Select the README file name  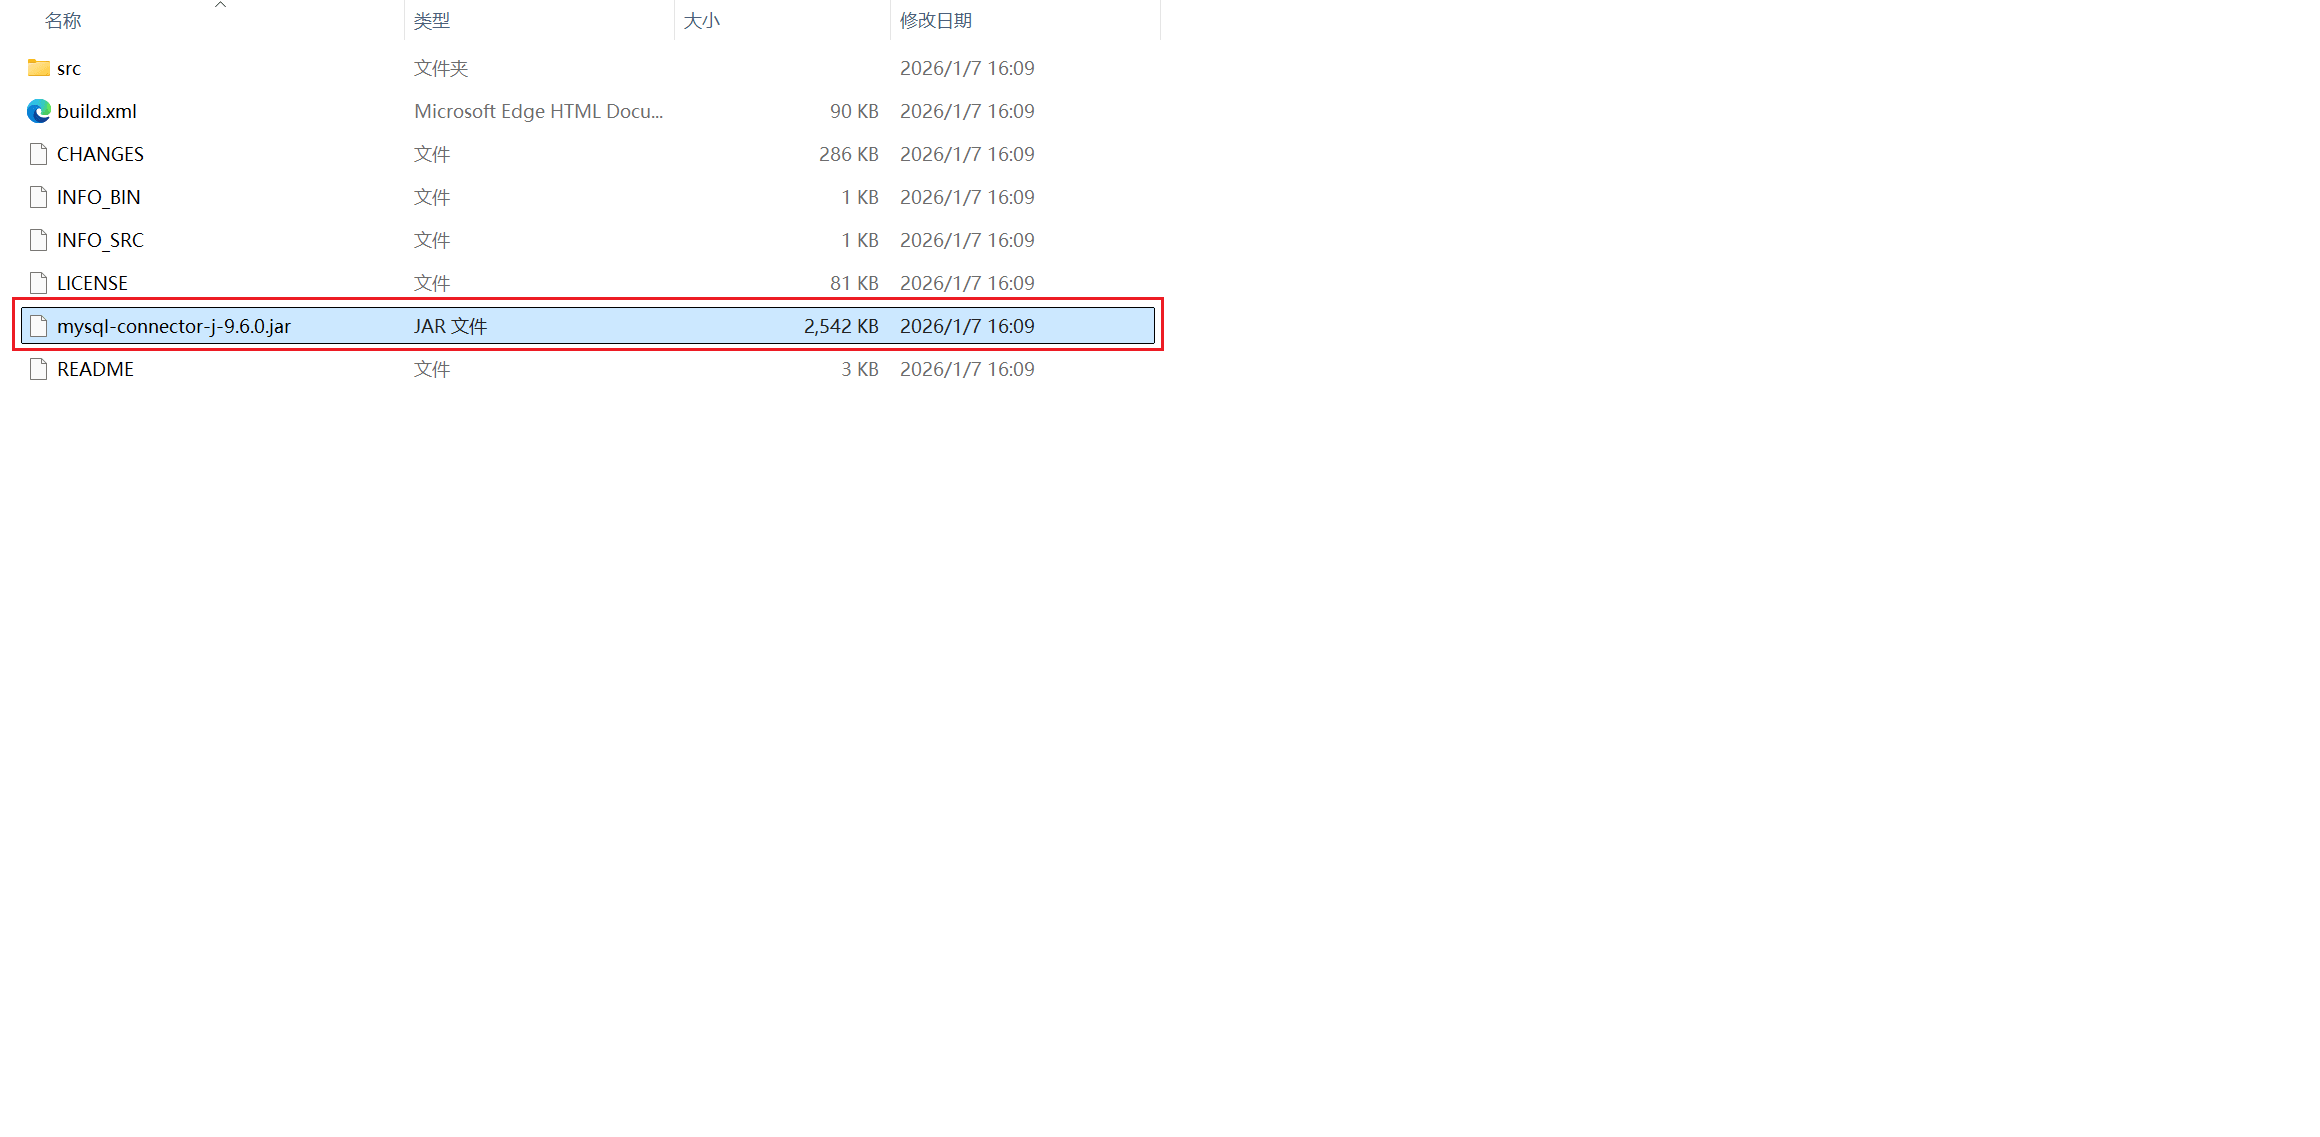pos(95,369)
